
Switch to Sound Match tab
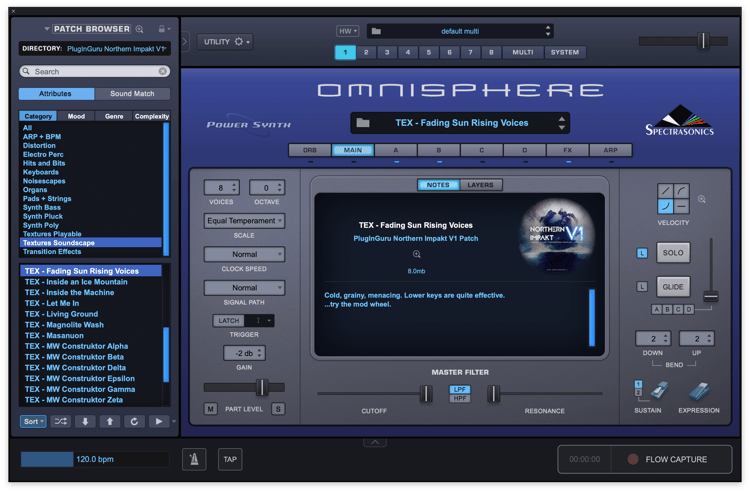pyautogui.click(x=132, y=94)
